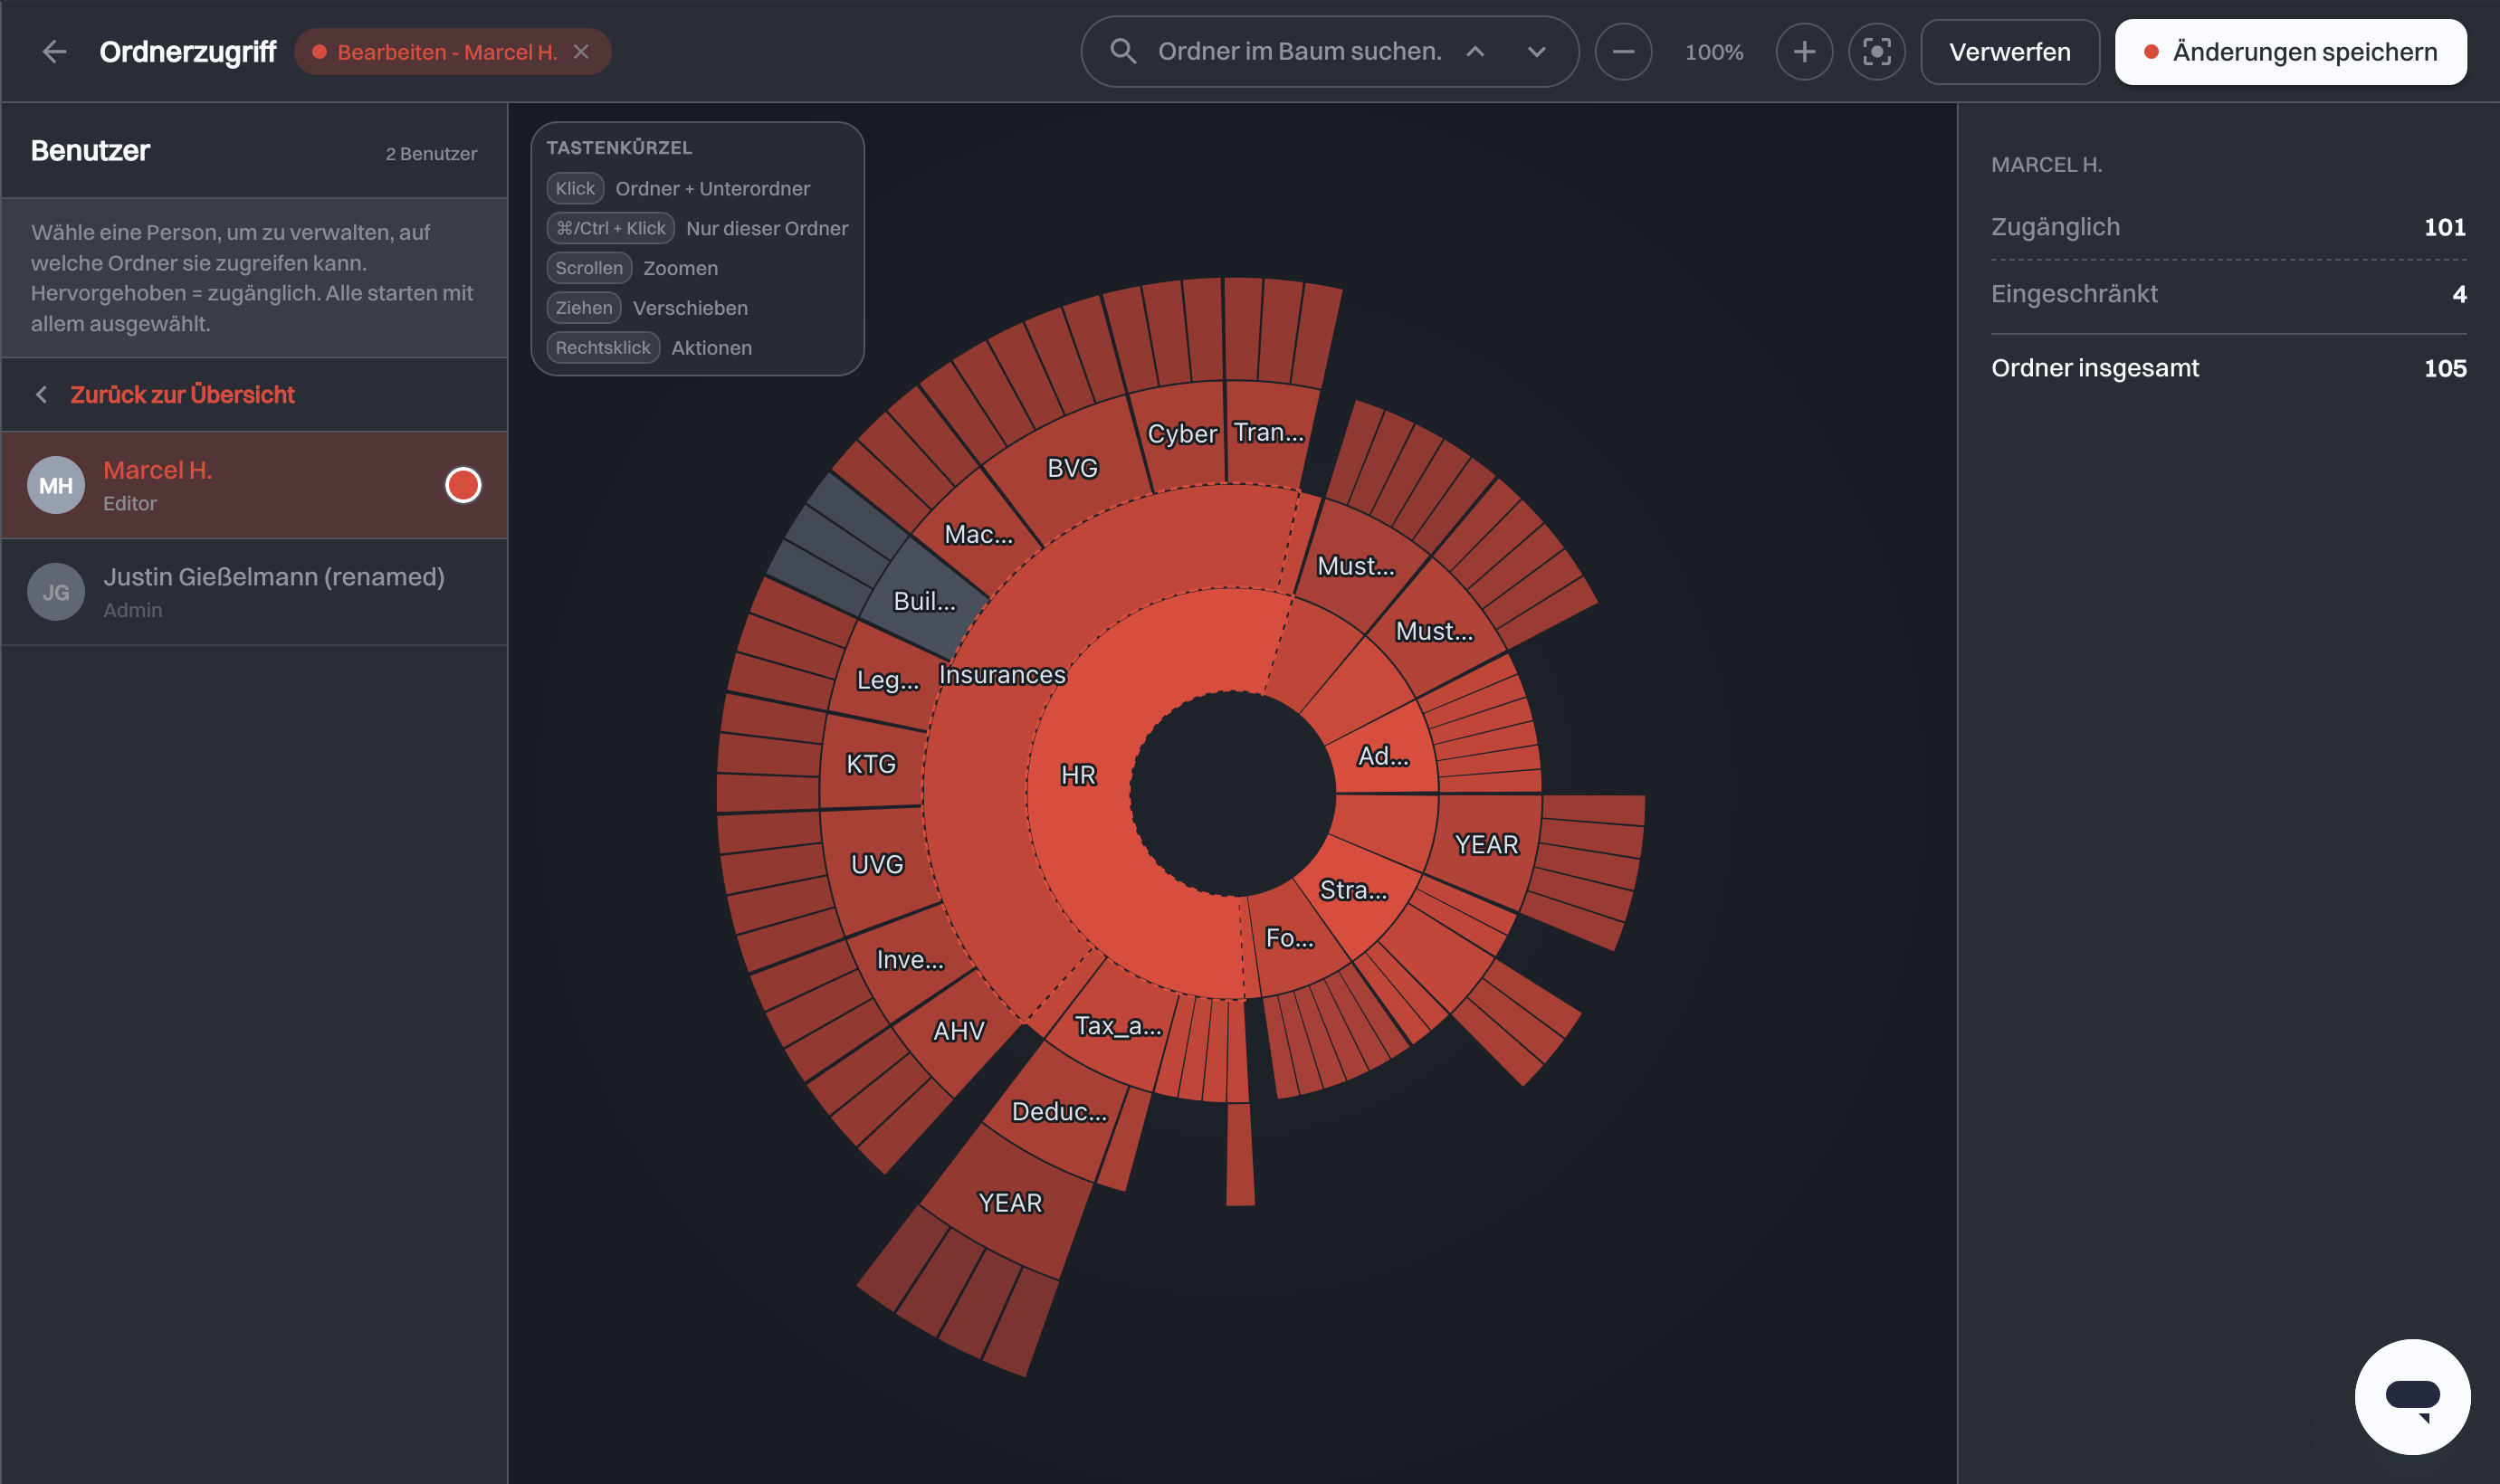Click the JG avatar icon
The height and width of the screenshot is (1484, 2500).
pos(56,591)
